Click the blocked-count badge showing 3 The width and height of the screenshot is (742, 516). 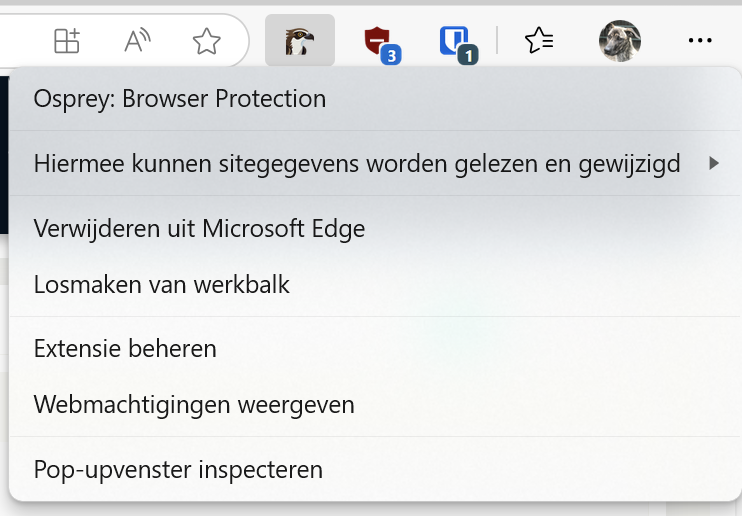pos(391,55)
